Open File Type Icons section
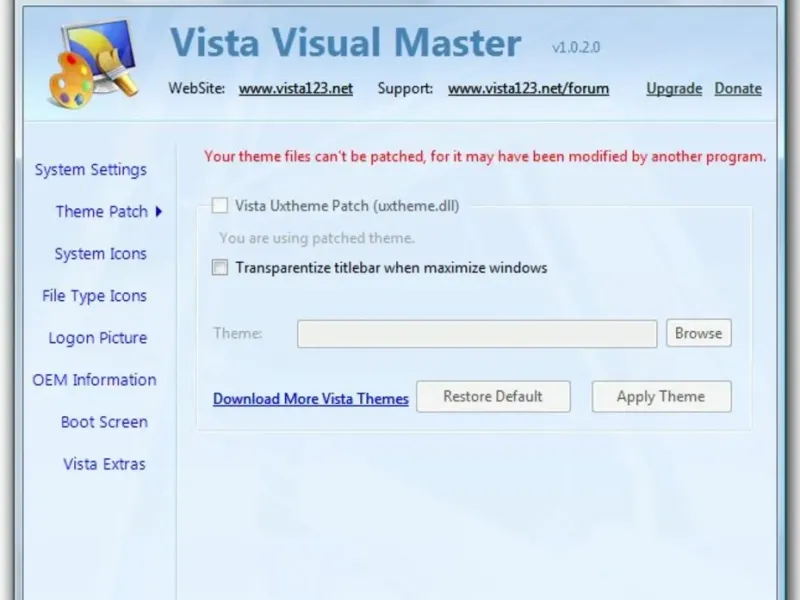The image size is (800, 600). pos(94,296)
